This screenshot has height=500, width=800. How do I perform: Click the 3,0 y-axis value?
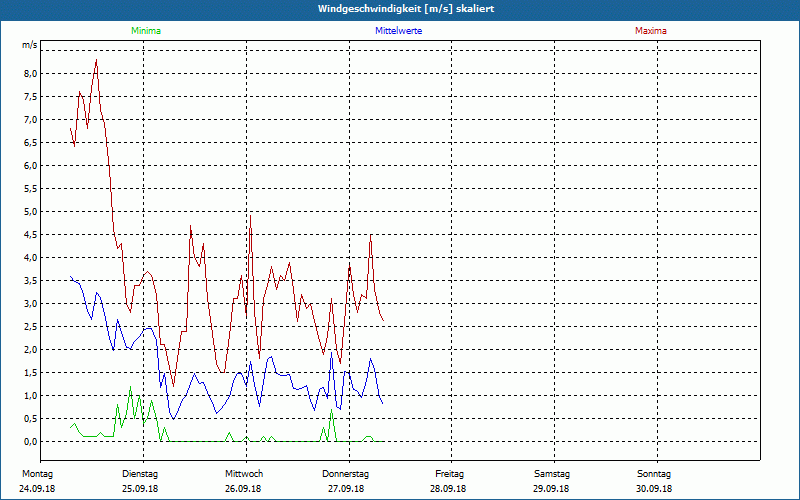pyautogui.click(x=31, y=304)
